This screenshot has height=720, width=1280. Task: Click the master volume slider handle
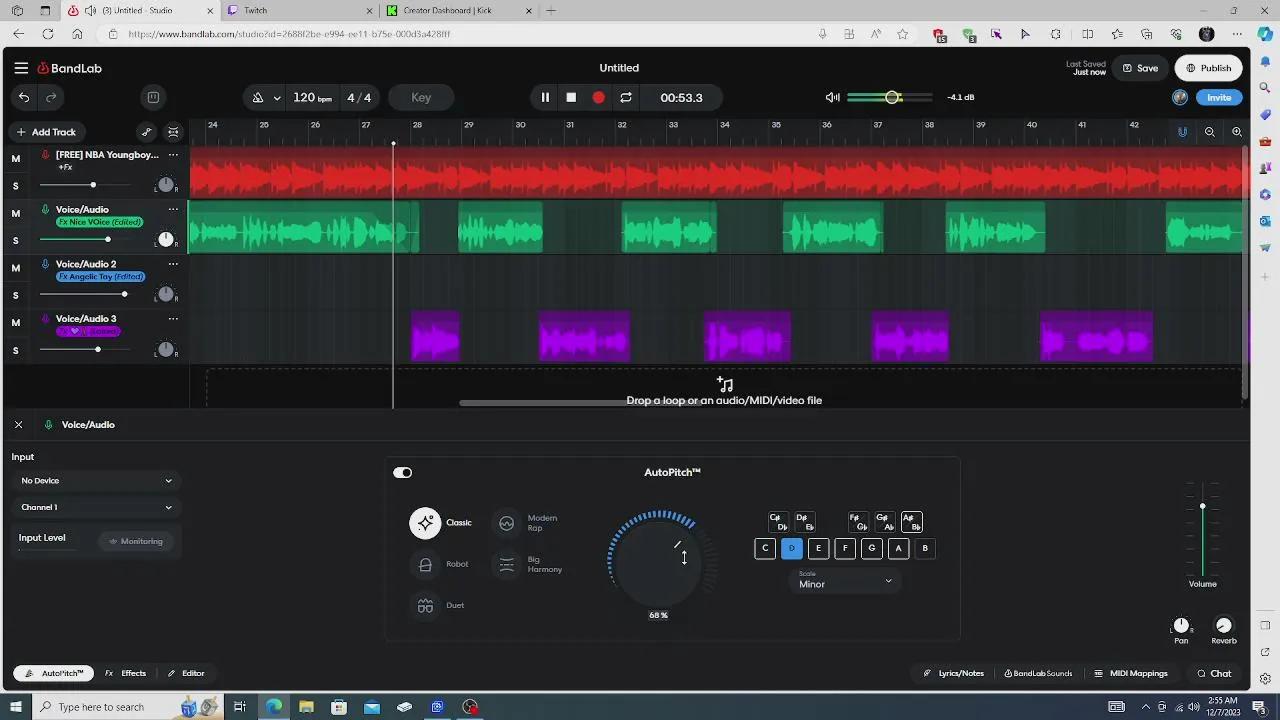coord(892,97)
